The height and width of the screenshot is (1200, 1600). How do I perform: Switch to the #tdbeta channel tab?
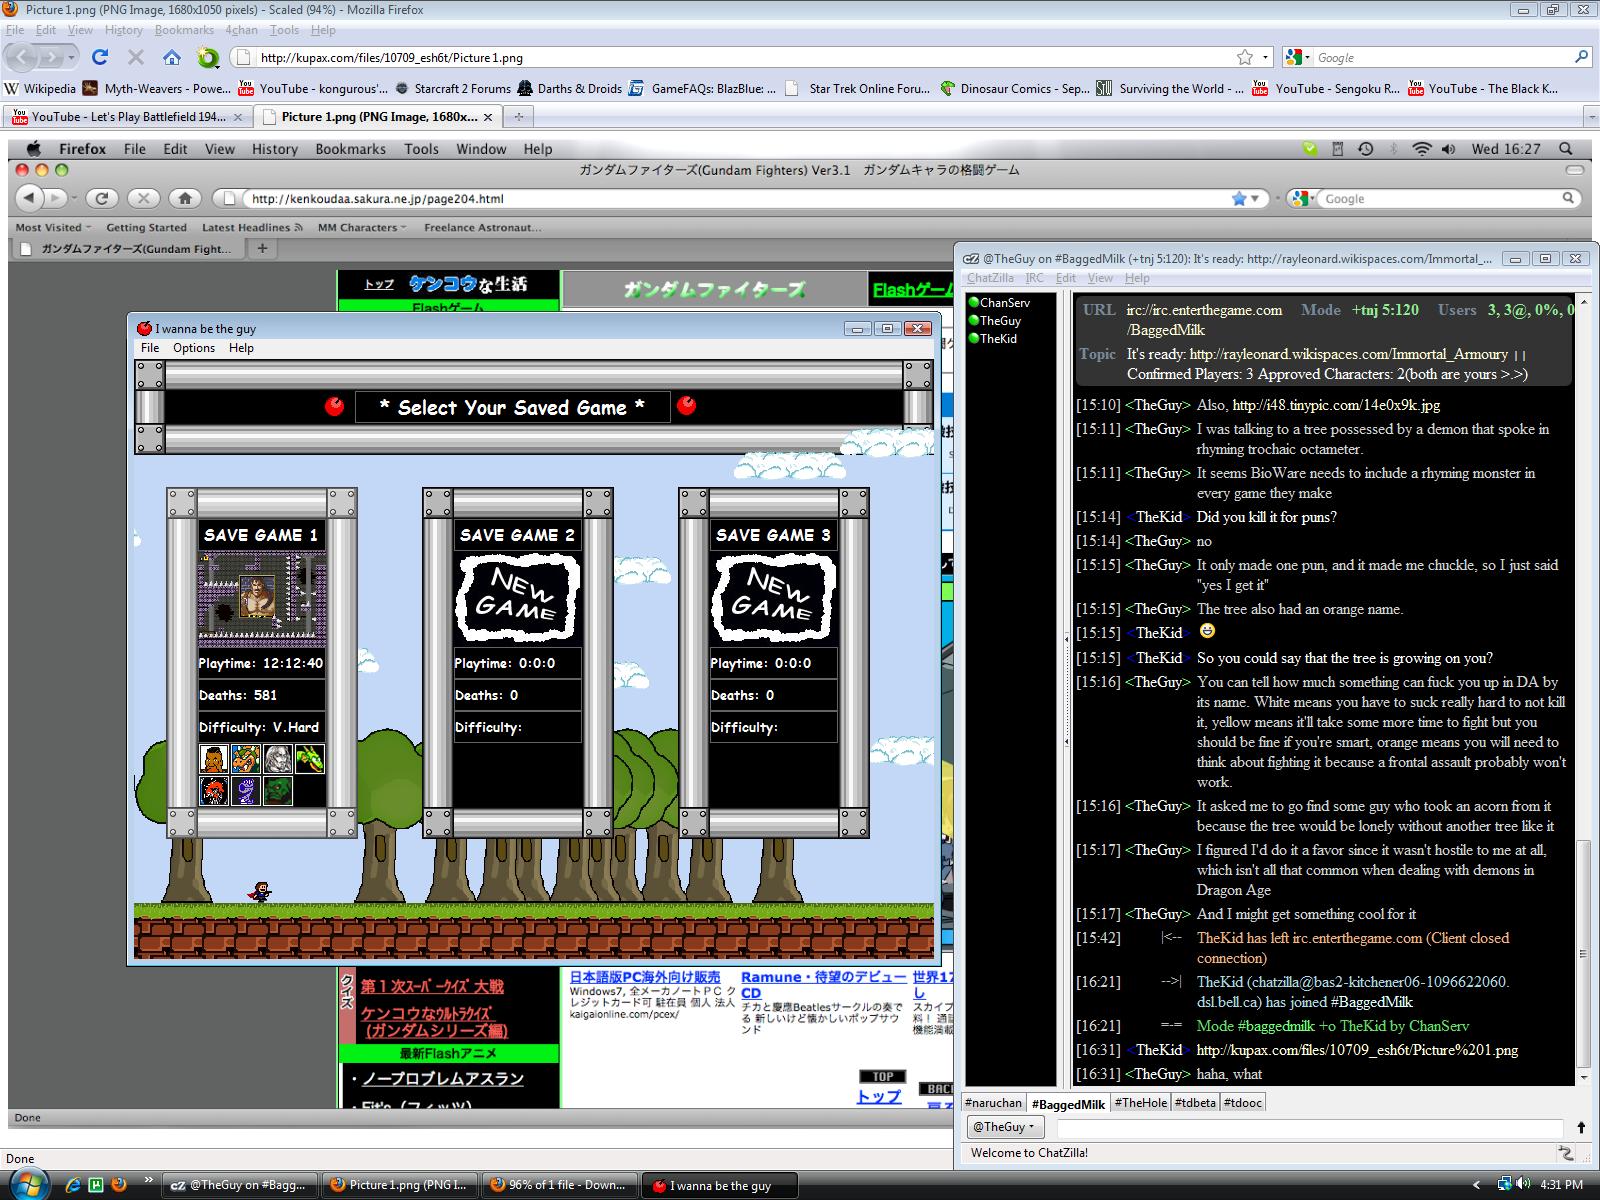click(x=1195, y=1103)
